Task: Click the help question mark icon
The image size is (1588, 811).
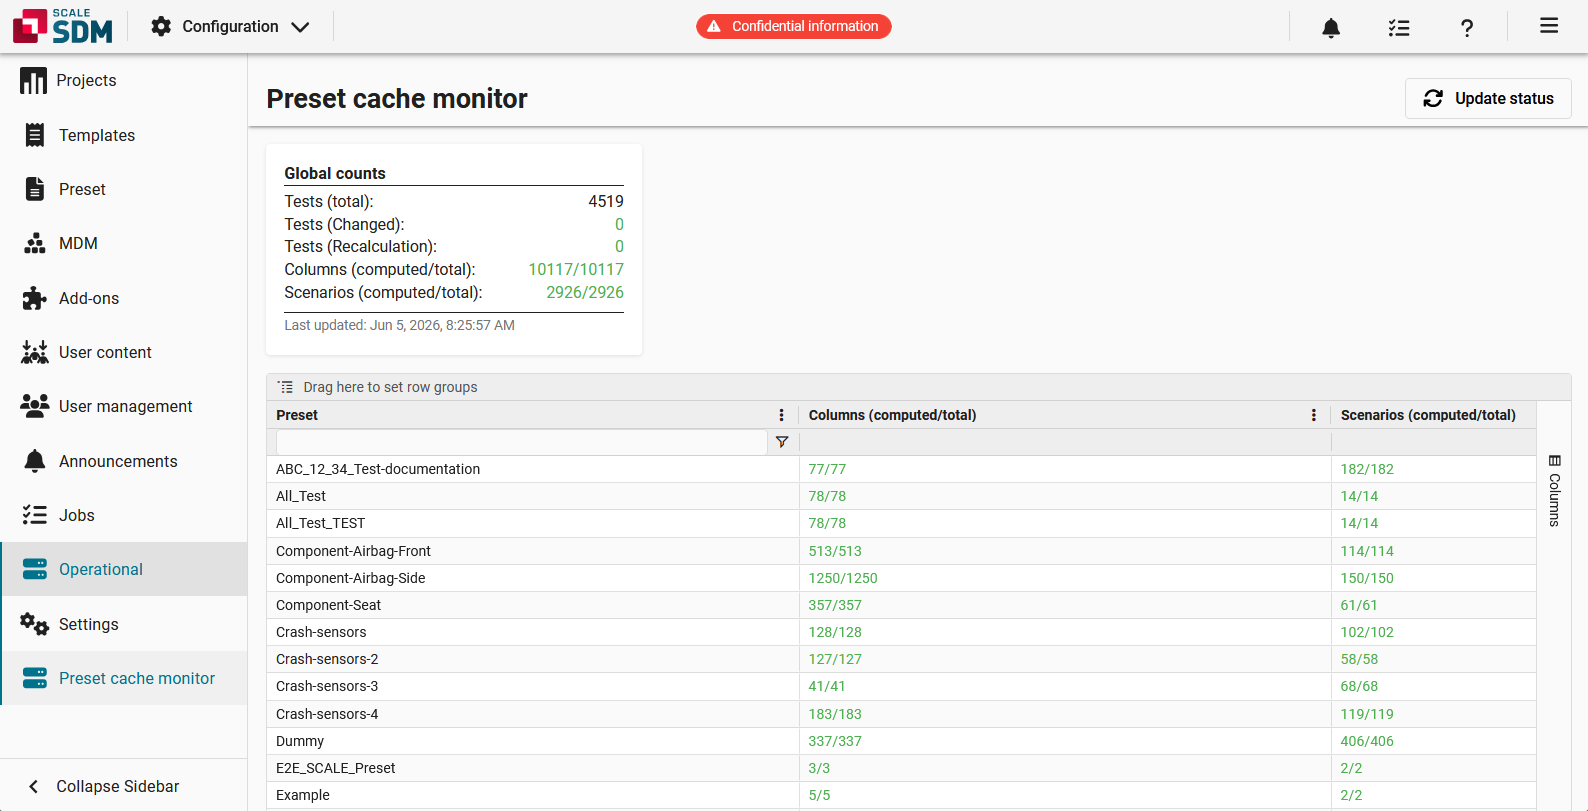Action: 1467,28
